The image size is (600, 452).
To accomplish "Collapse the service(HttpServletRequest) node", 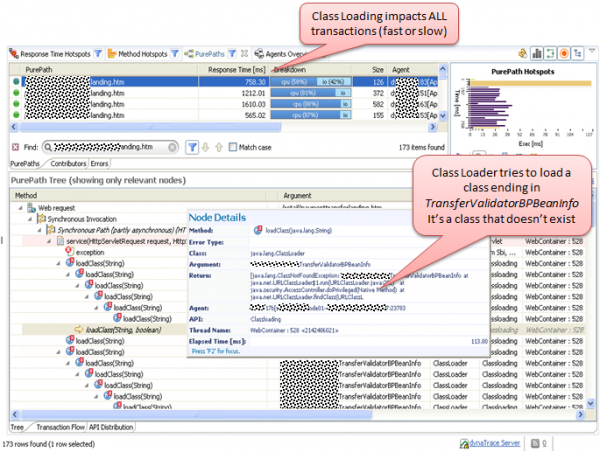I will pos(49,241).
